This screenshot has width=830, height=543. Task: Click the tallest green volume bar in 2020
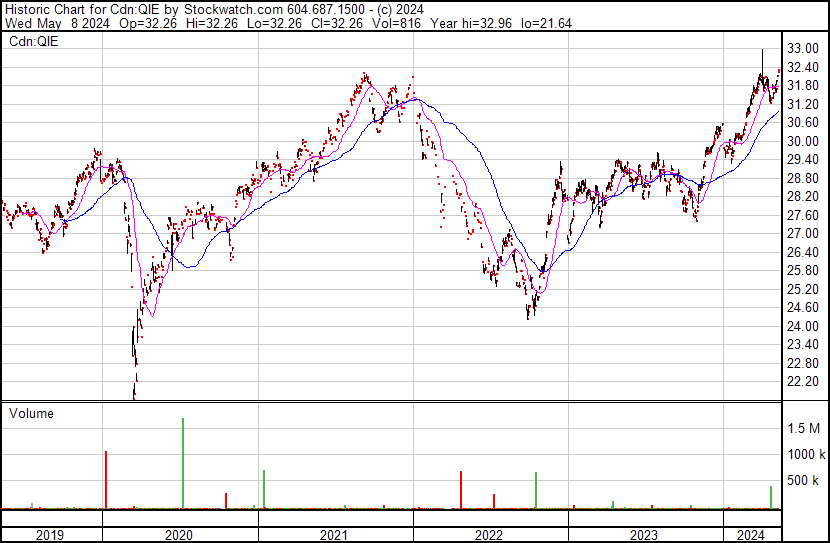[183, 465]
